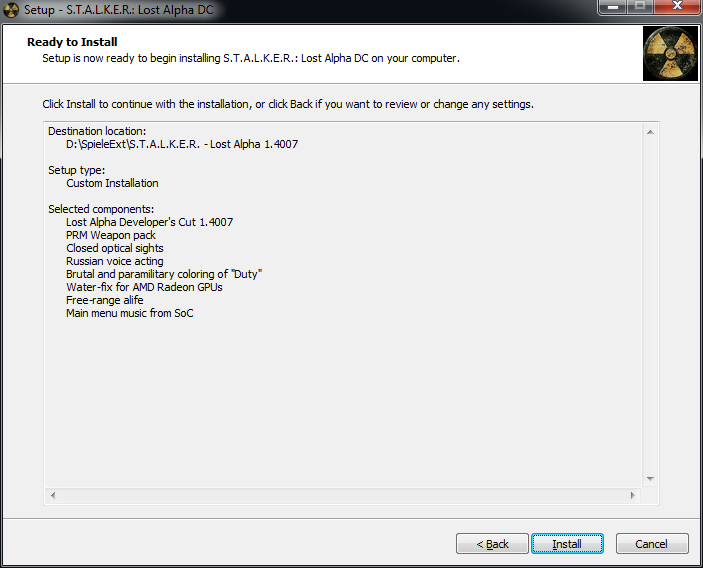
Task: Click the destination path D:\SpieleExt line
Action: [x=182, y=144]
